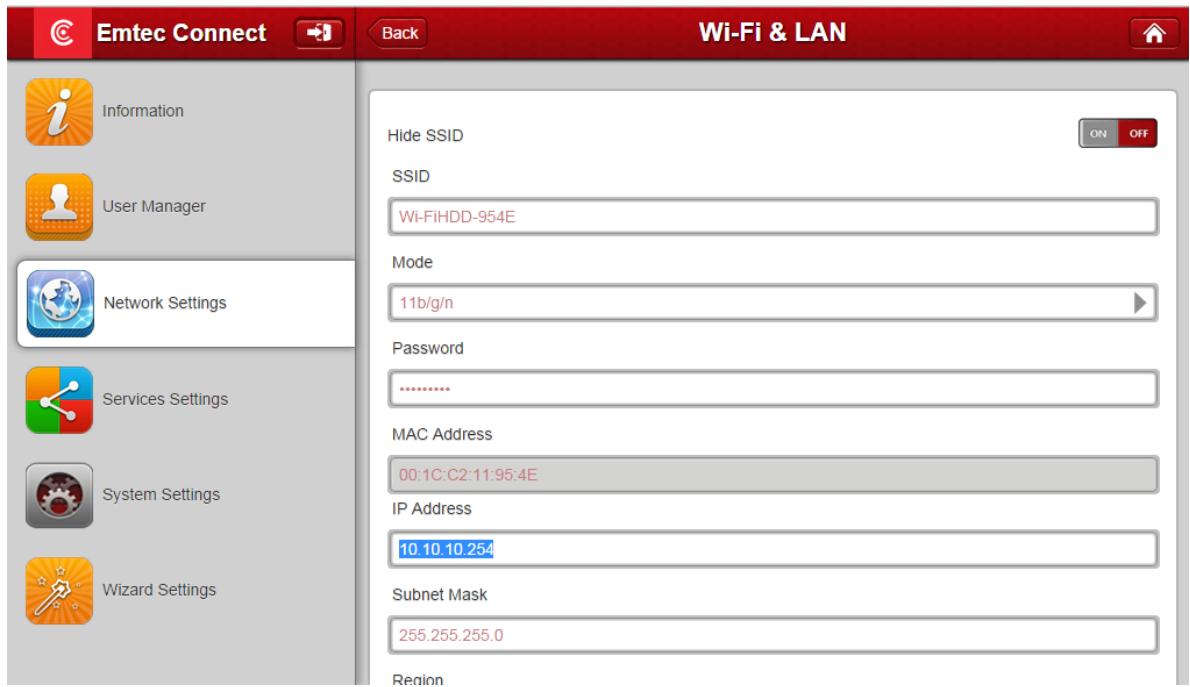Click the Wi-Fi & LAN page title
This screenshot has height=687, width=1190.
click(x=772, y=32)
